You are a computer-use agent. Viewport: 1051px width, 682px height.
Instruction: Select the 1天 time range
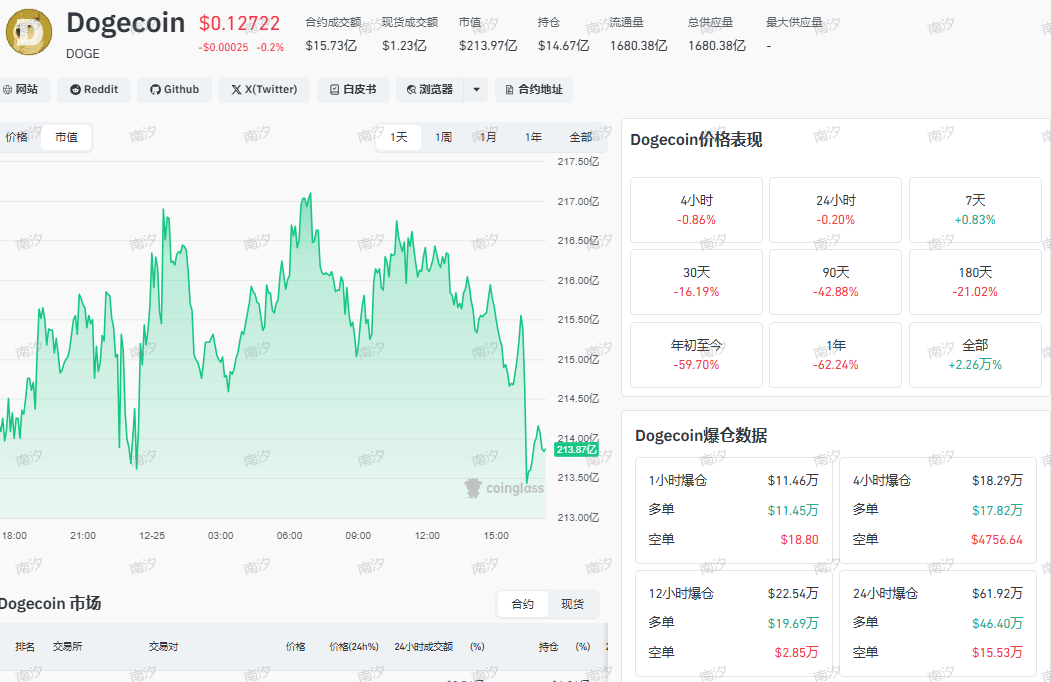(398, 137)
